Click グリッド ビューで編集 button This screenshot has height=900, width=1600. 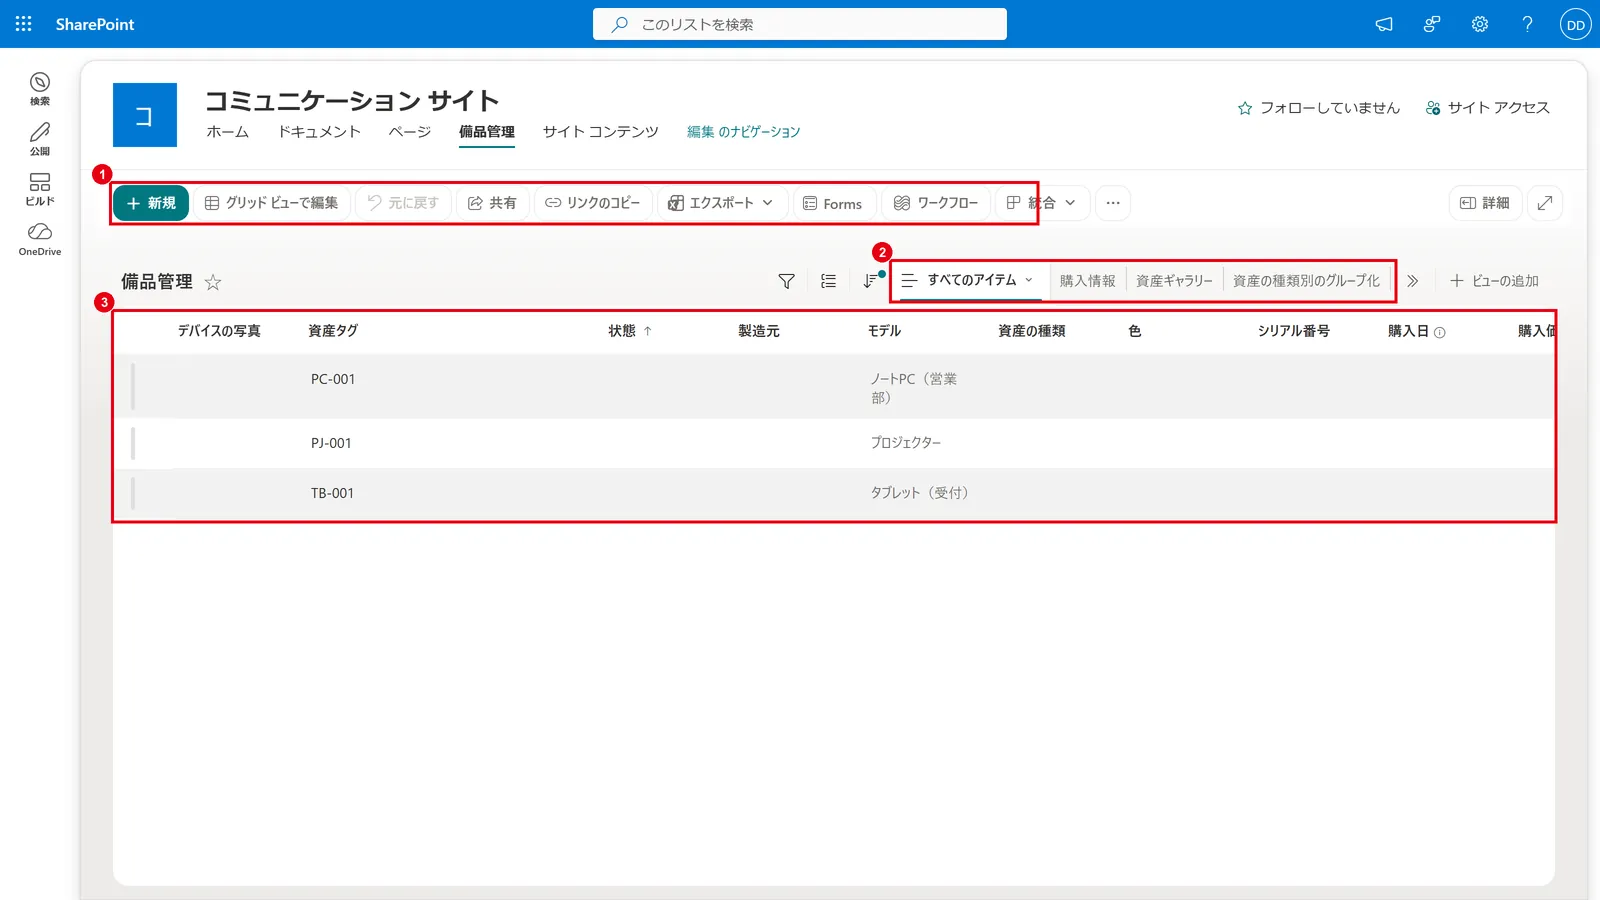pyautogui.click(x=271, y=203)
